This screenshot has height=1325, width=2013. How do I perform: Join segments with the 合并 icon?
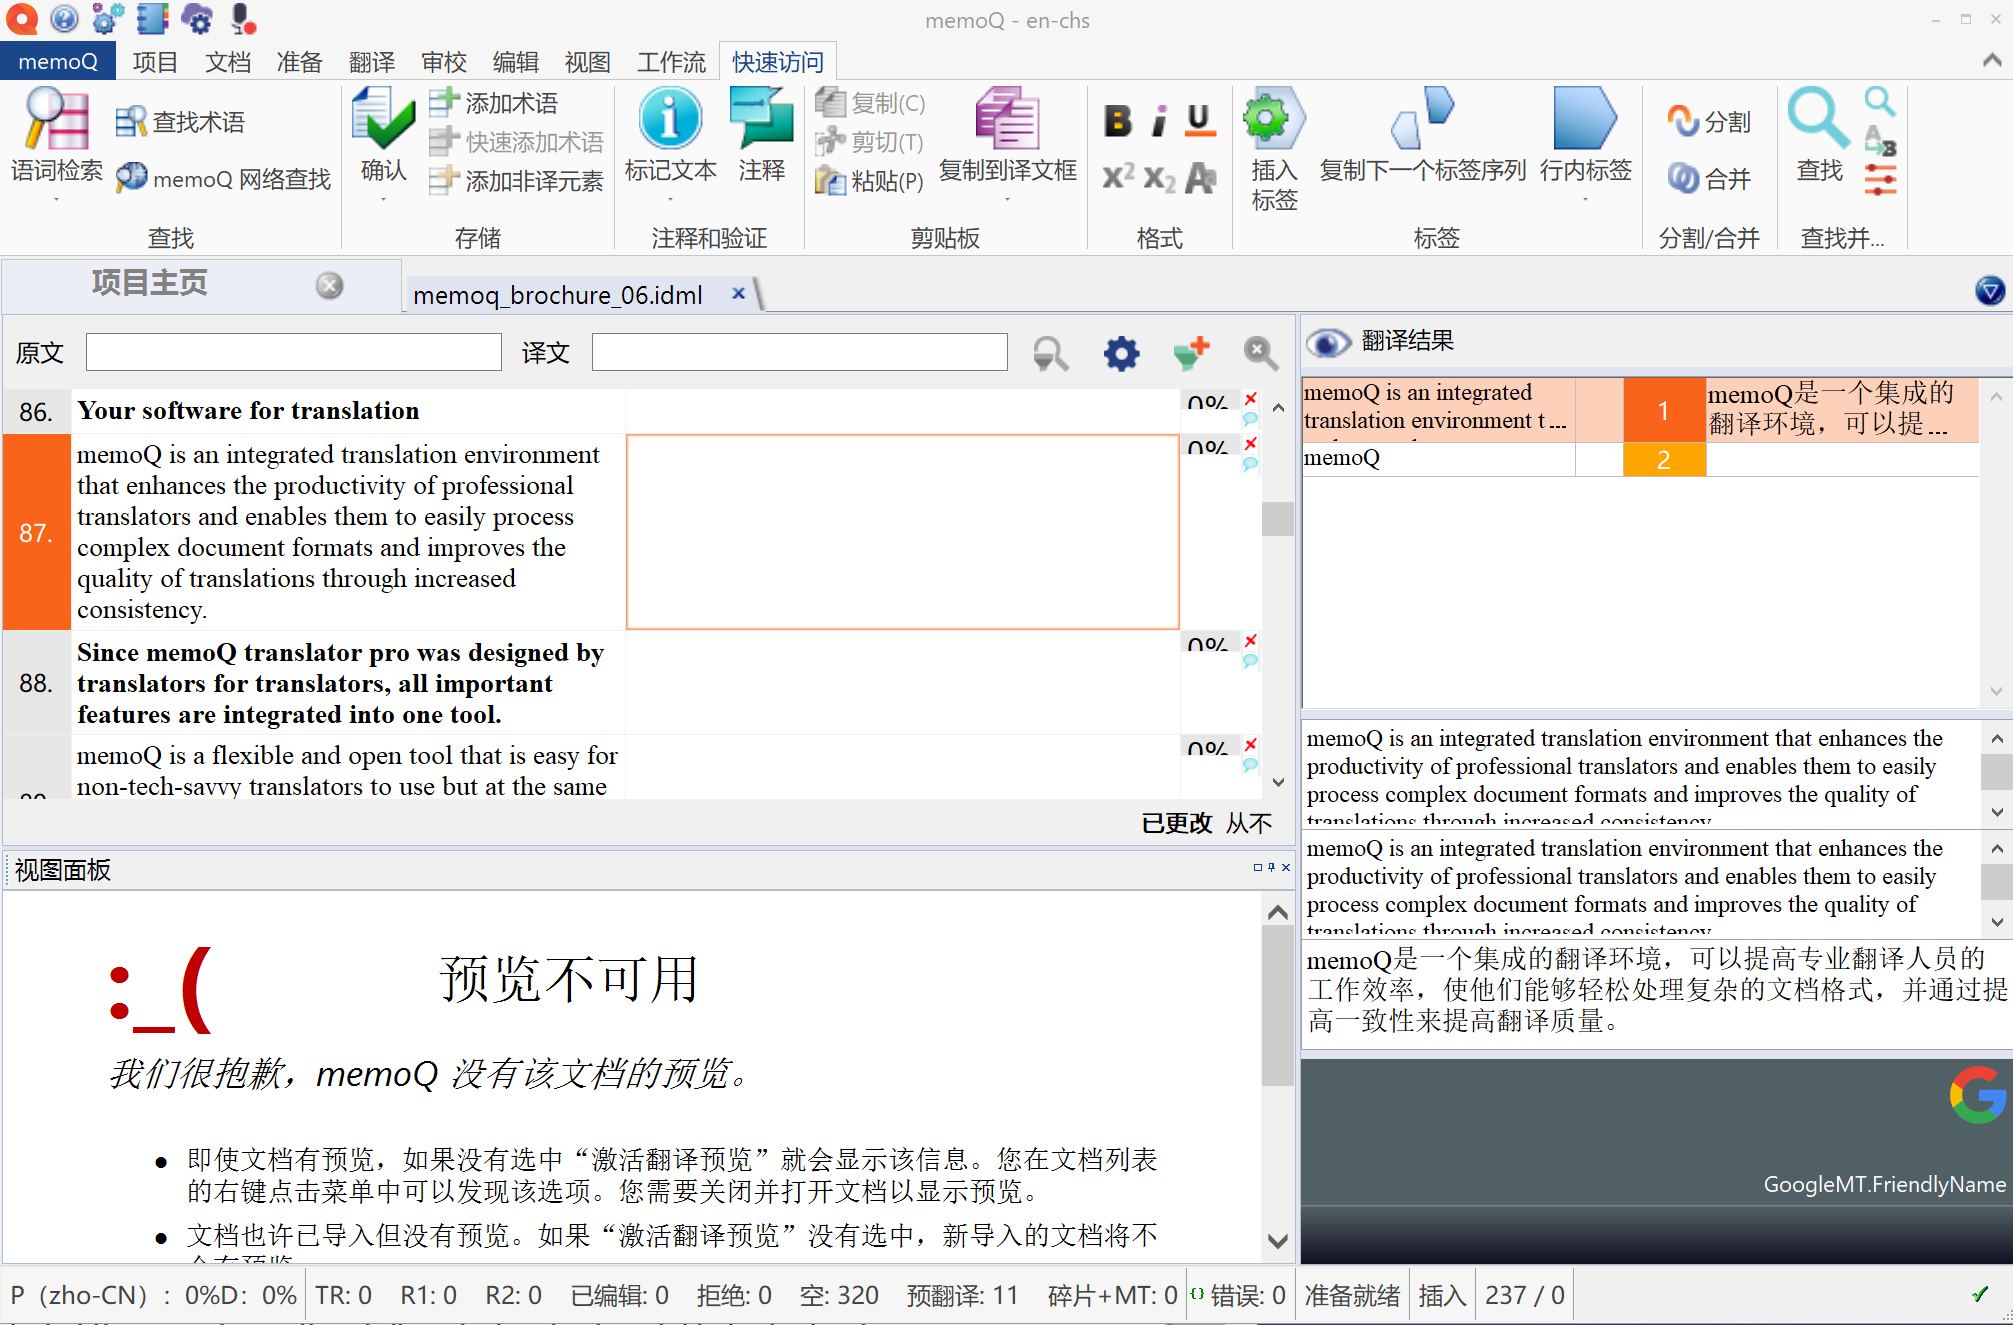[1684, 178]
